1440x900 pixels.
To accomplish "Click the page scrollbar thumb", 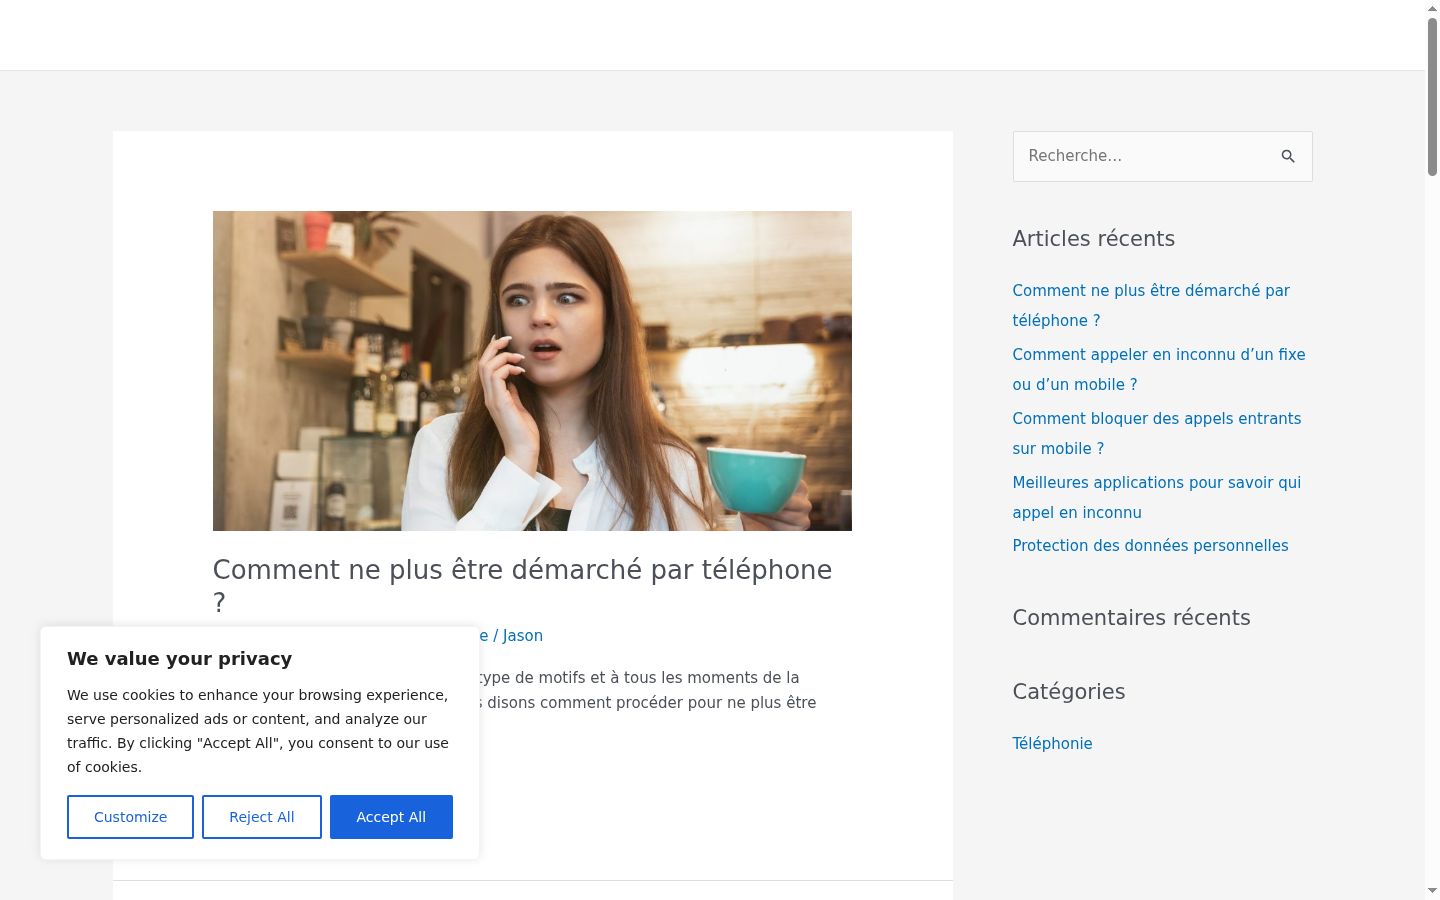I will coord(1432,96).
